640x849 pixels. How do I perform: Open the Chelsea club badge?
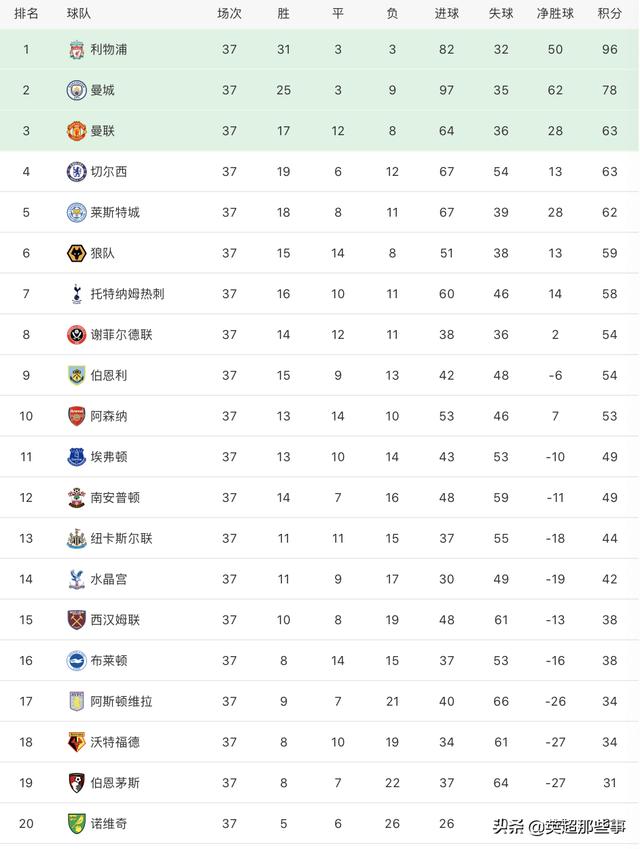pyautogui.click(x=76, y=172)
